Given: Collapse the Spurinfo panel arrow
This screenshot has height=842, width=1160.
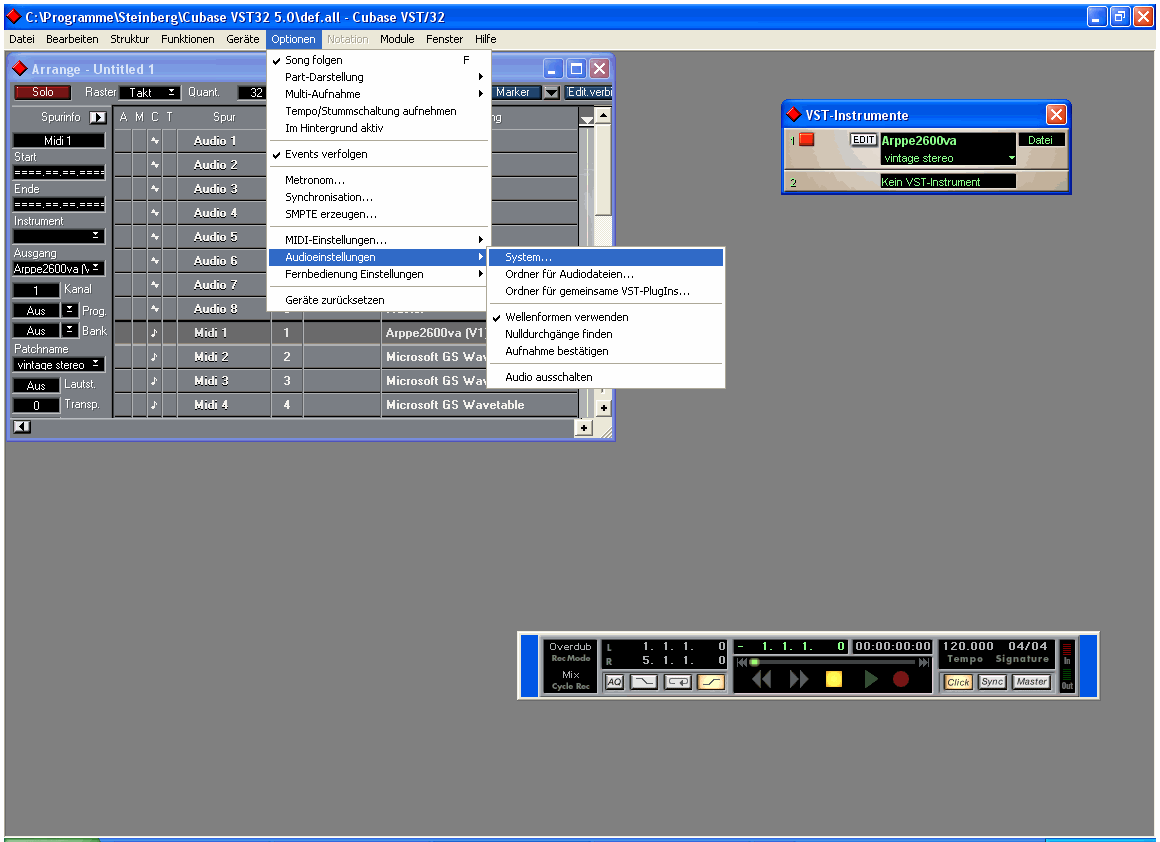Looking at the screenshot, I should [98, 117].
